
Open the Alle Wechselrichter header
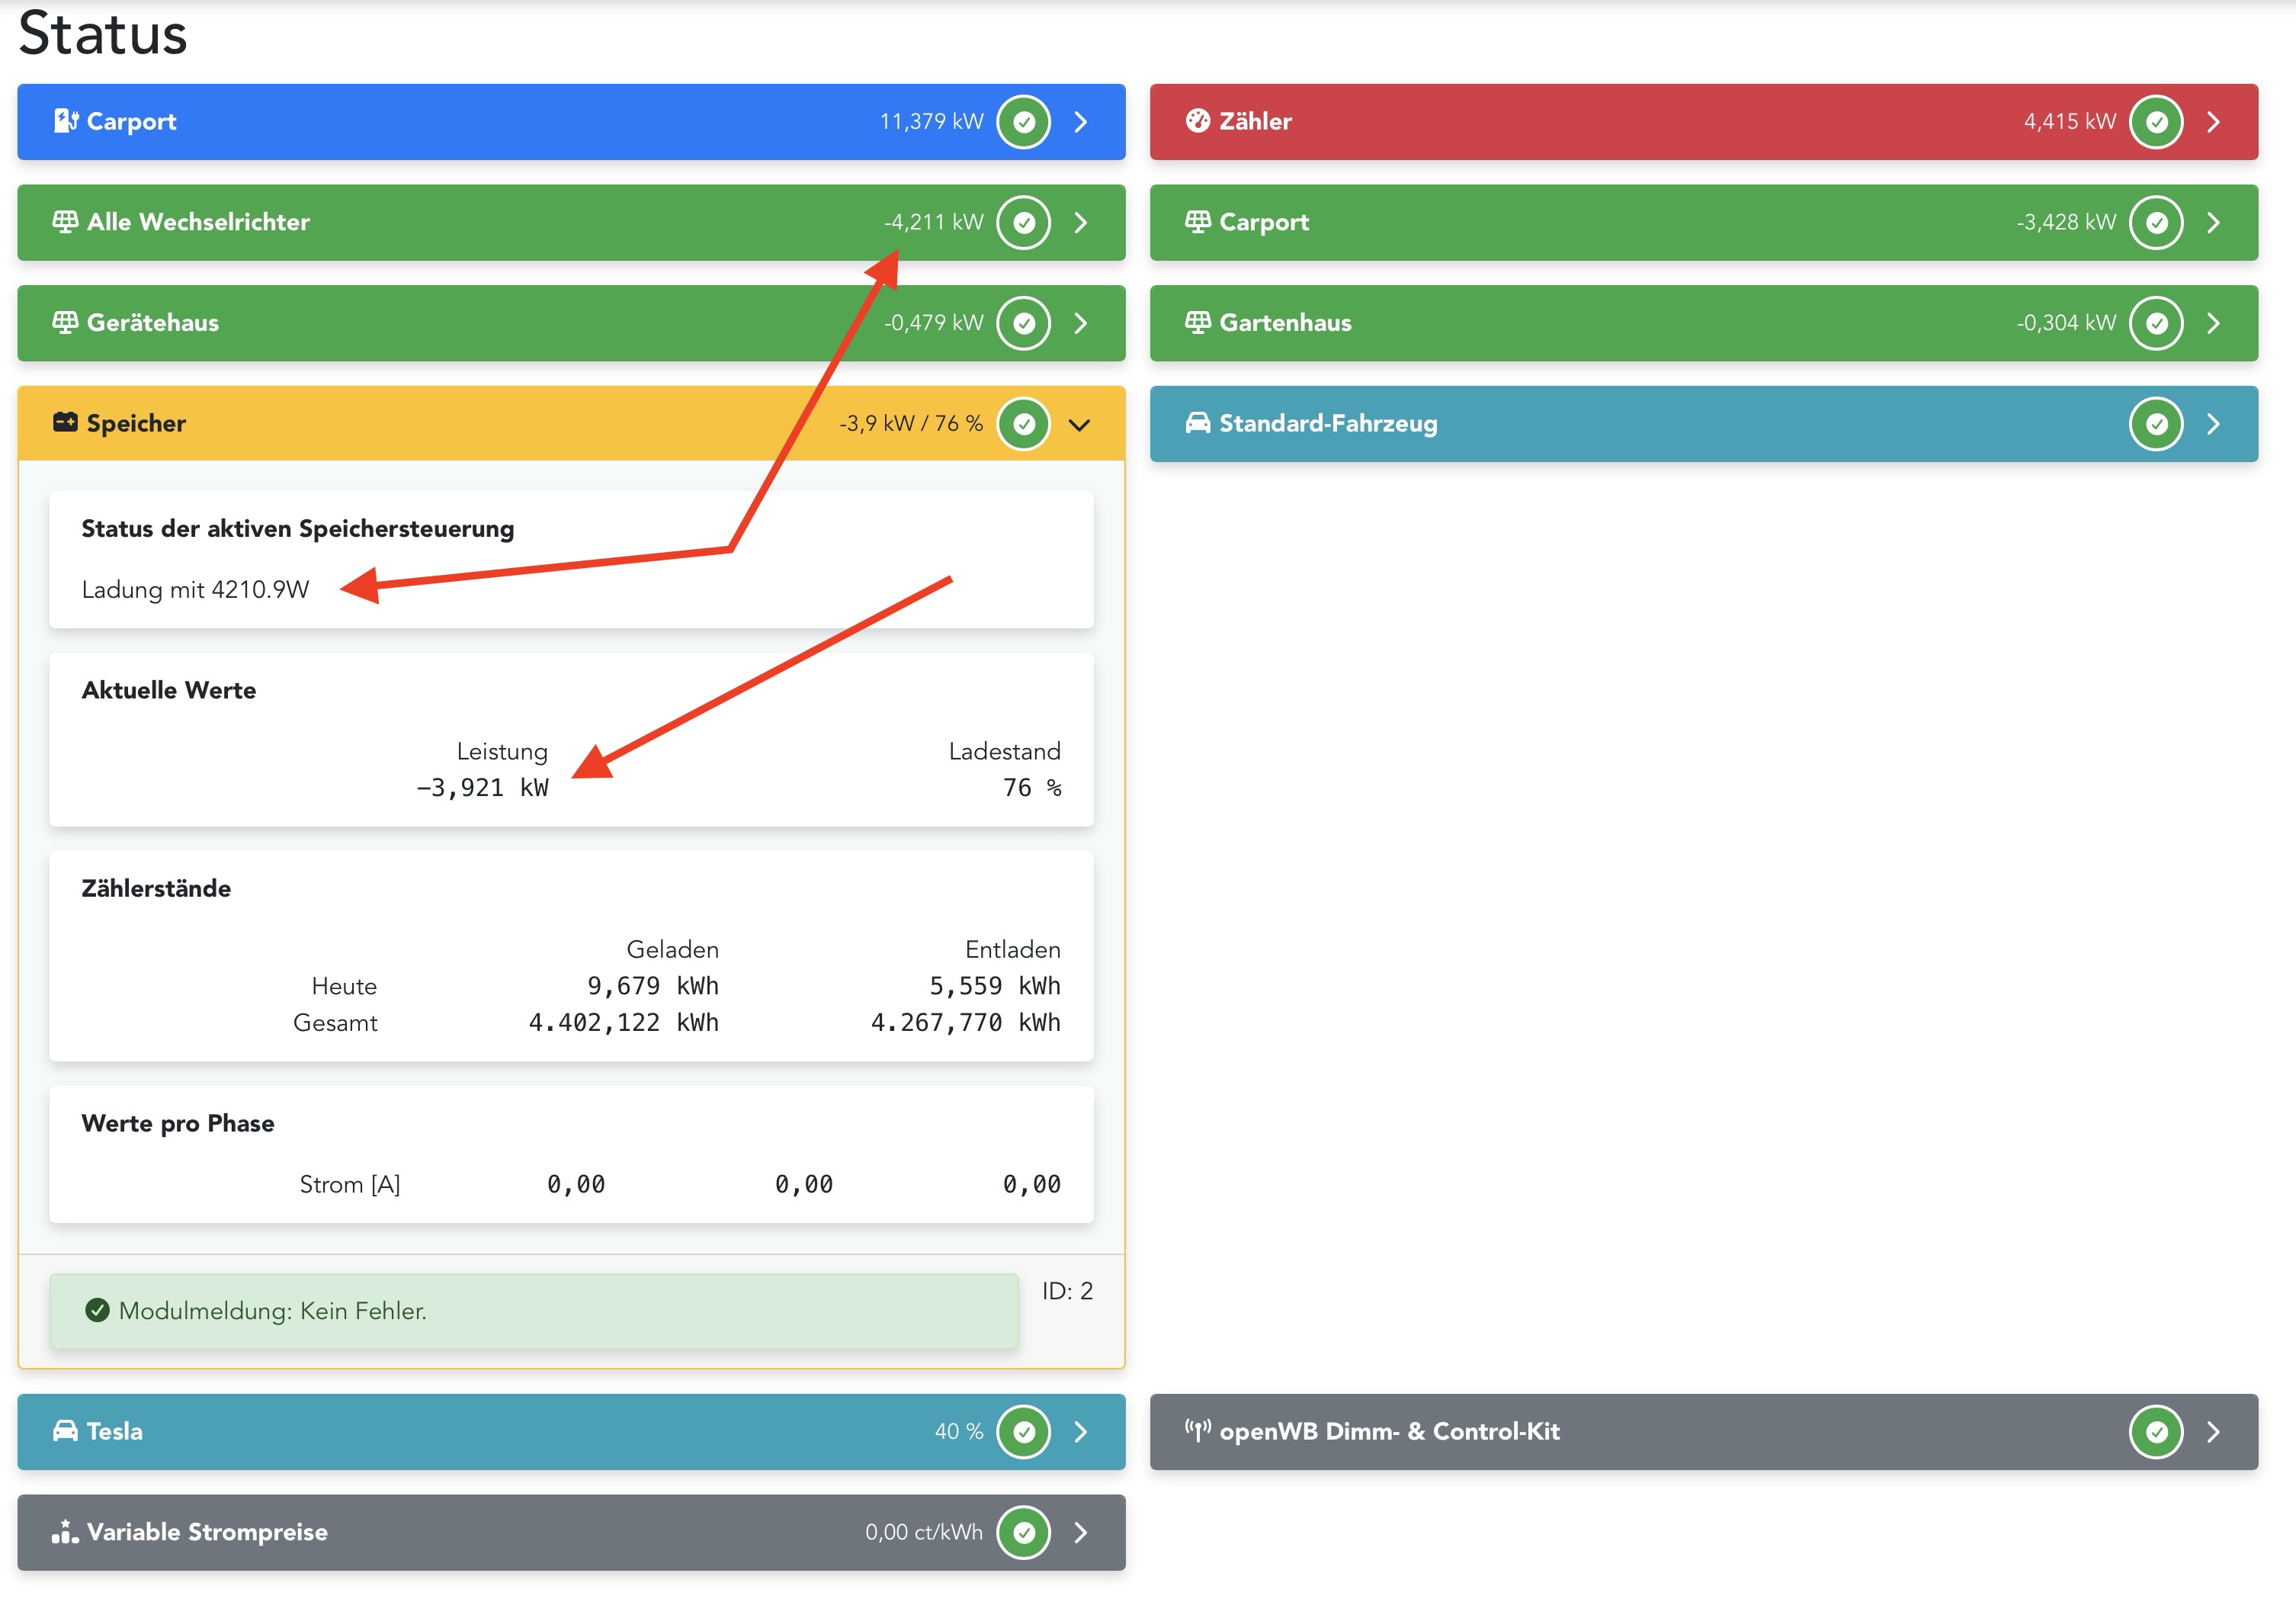[x=198, y=222]
